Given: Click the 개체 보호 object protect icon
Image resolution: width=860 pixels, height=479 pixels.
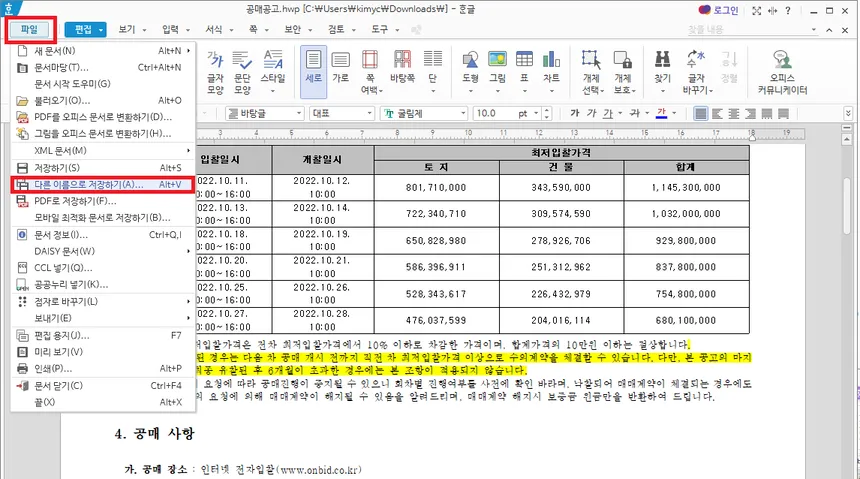Looking at the screenshot, I should [x=623, y=72].
